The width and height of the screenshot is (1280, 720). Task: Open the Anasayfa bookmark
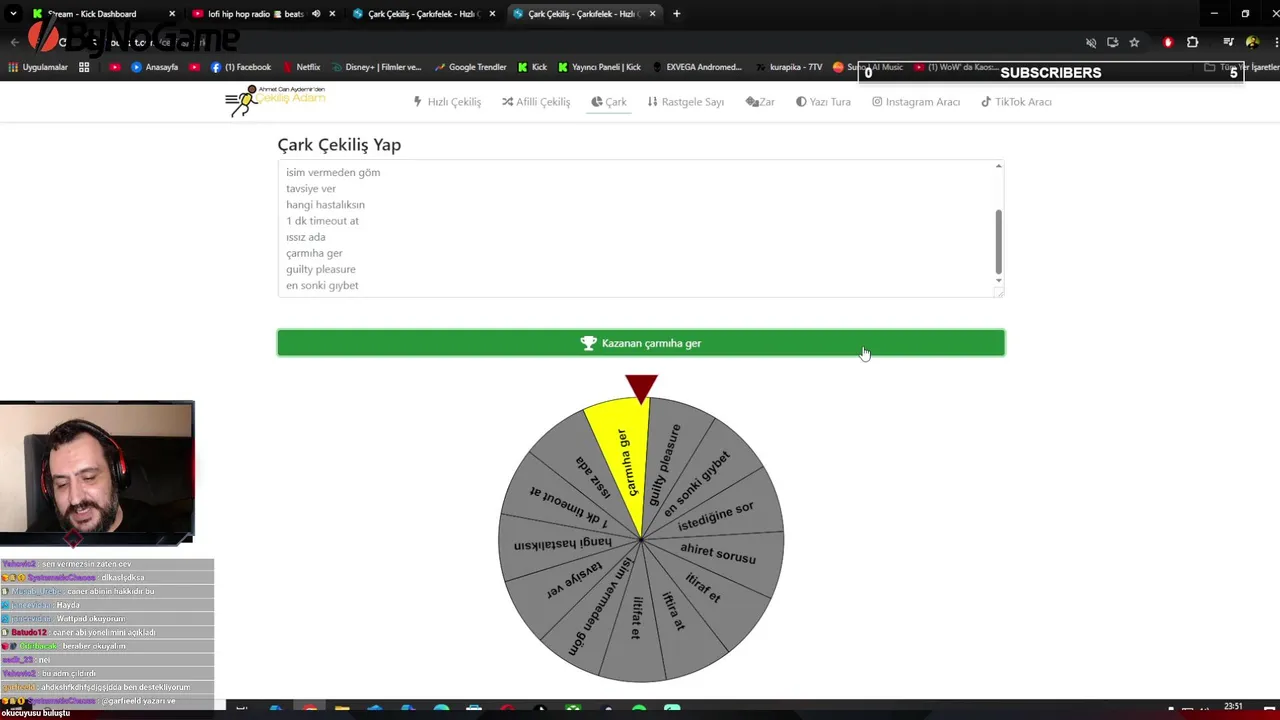(x=154, y=67)
